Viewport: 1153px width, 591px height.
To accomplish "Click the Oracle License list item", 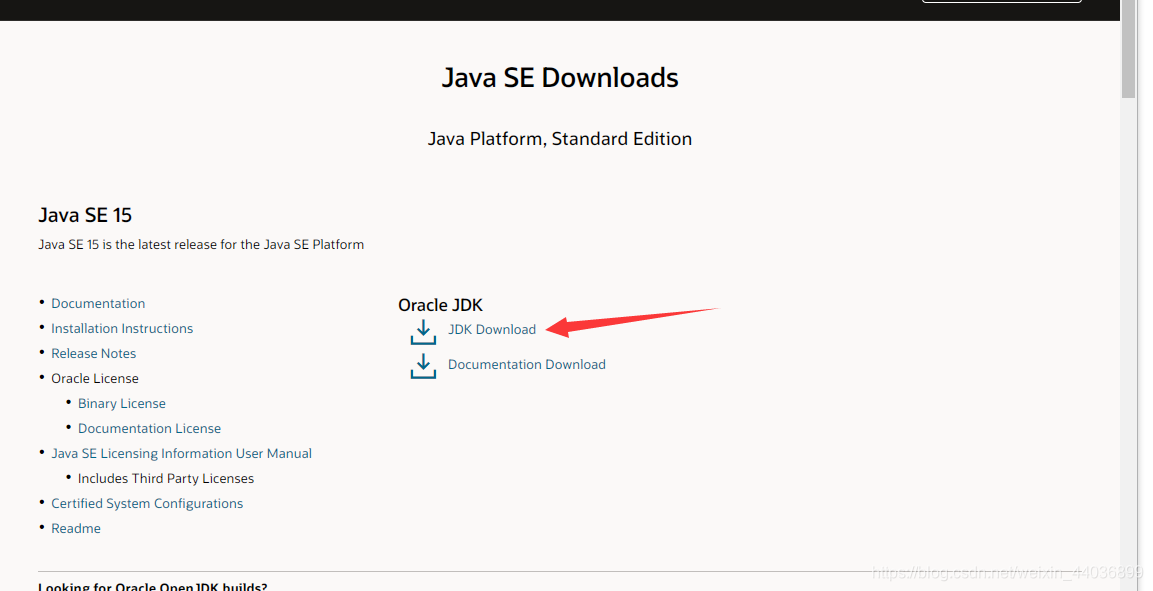I will tap(95, 379).
